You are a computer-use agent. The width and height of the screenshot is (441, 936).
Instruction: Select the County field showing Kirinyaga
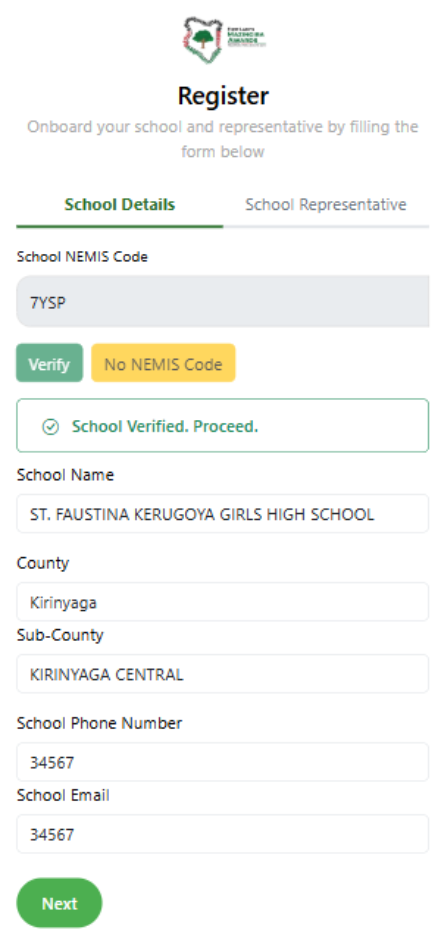tap(223, 602)
